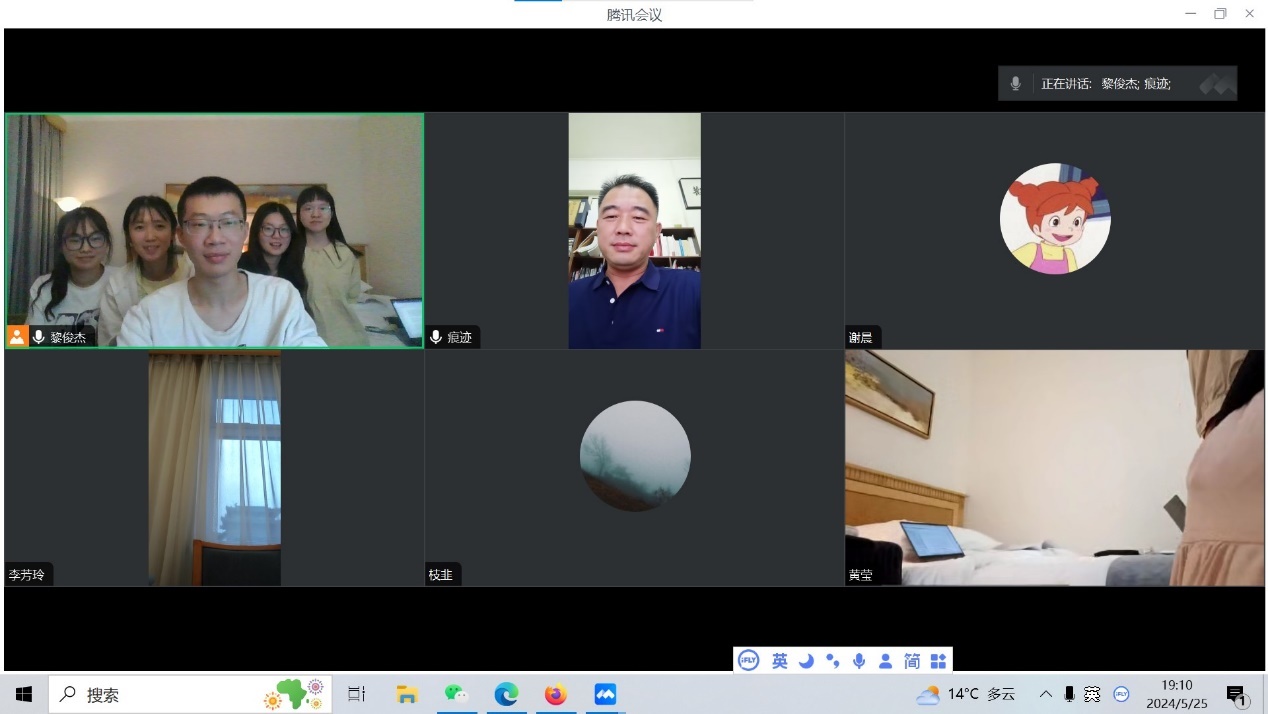Click the microphone icon beside 黎俊杰

coord(39,337)
